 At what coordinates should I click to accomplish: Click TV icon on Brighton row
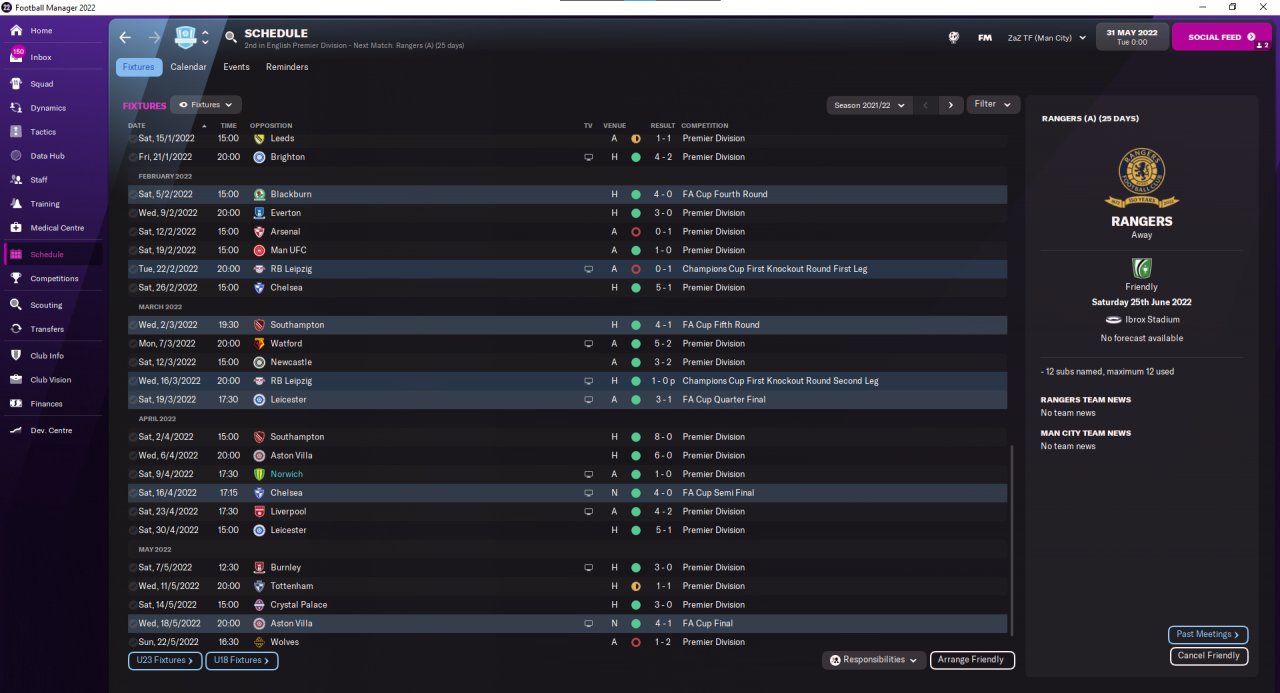[589, 157]
